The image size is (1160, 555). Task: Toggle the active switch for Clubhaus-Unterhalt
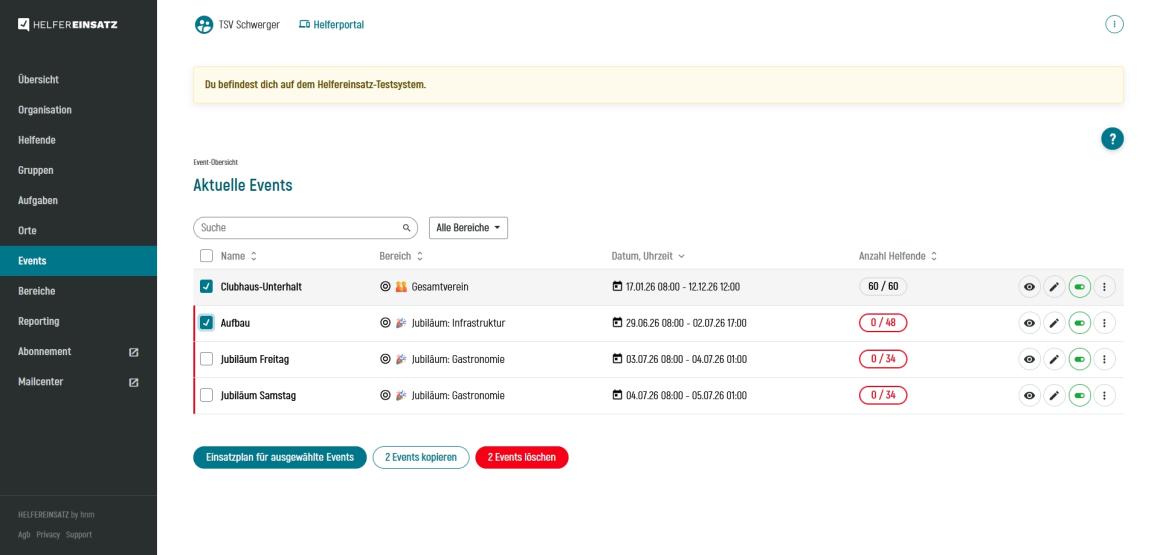[1079, 287]
